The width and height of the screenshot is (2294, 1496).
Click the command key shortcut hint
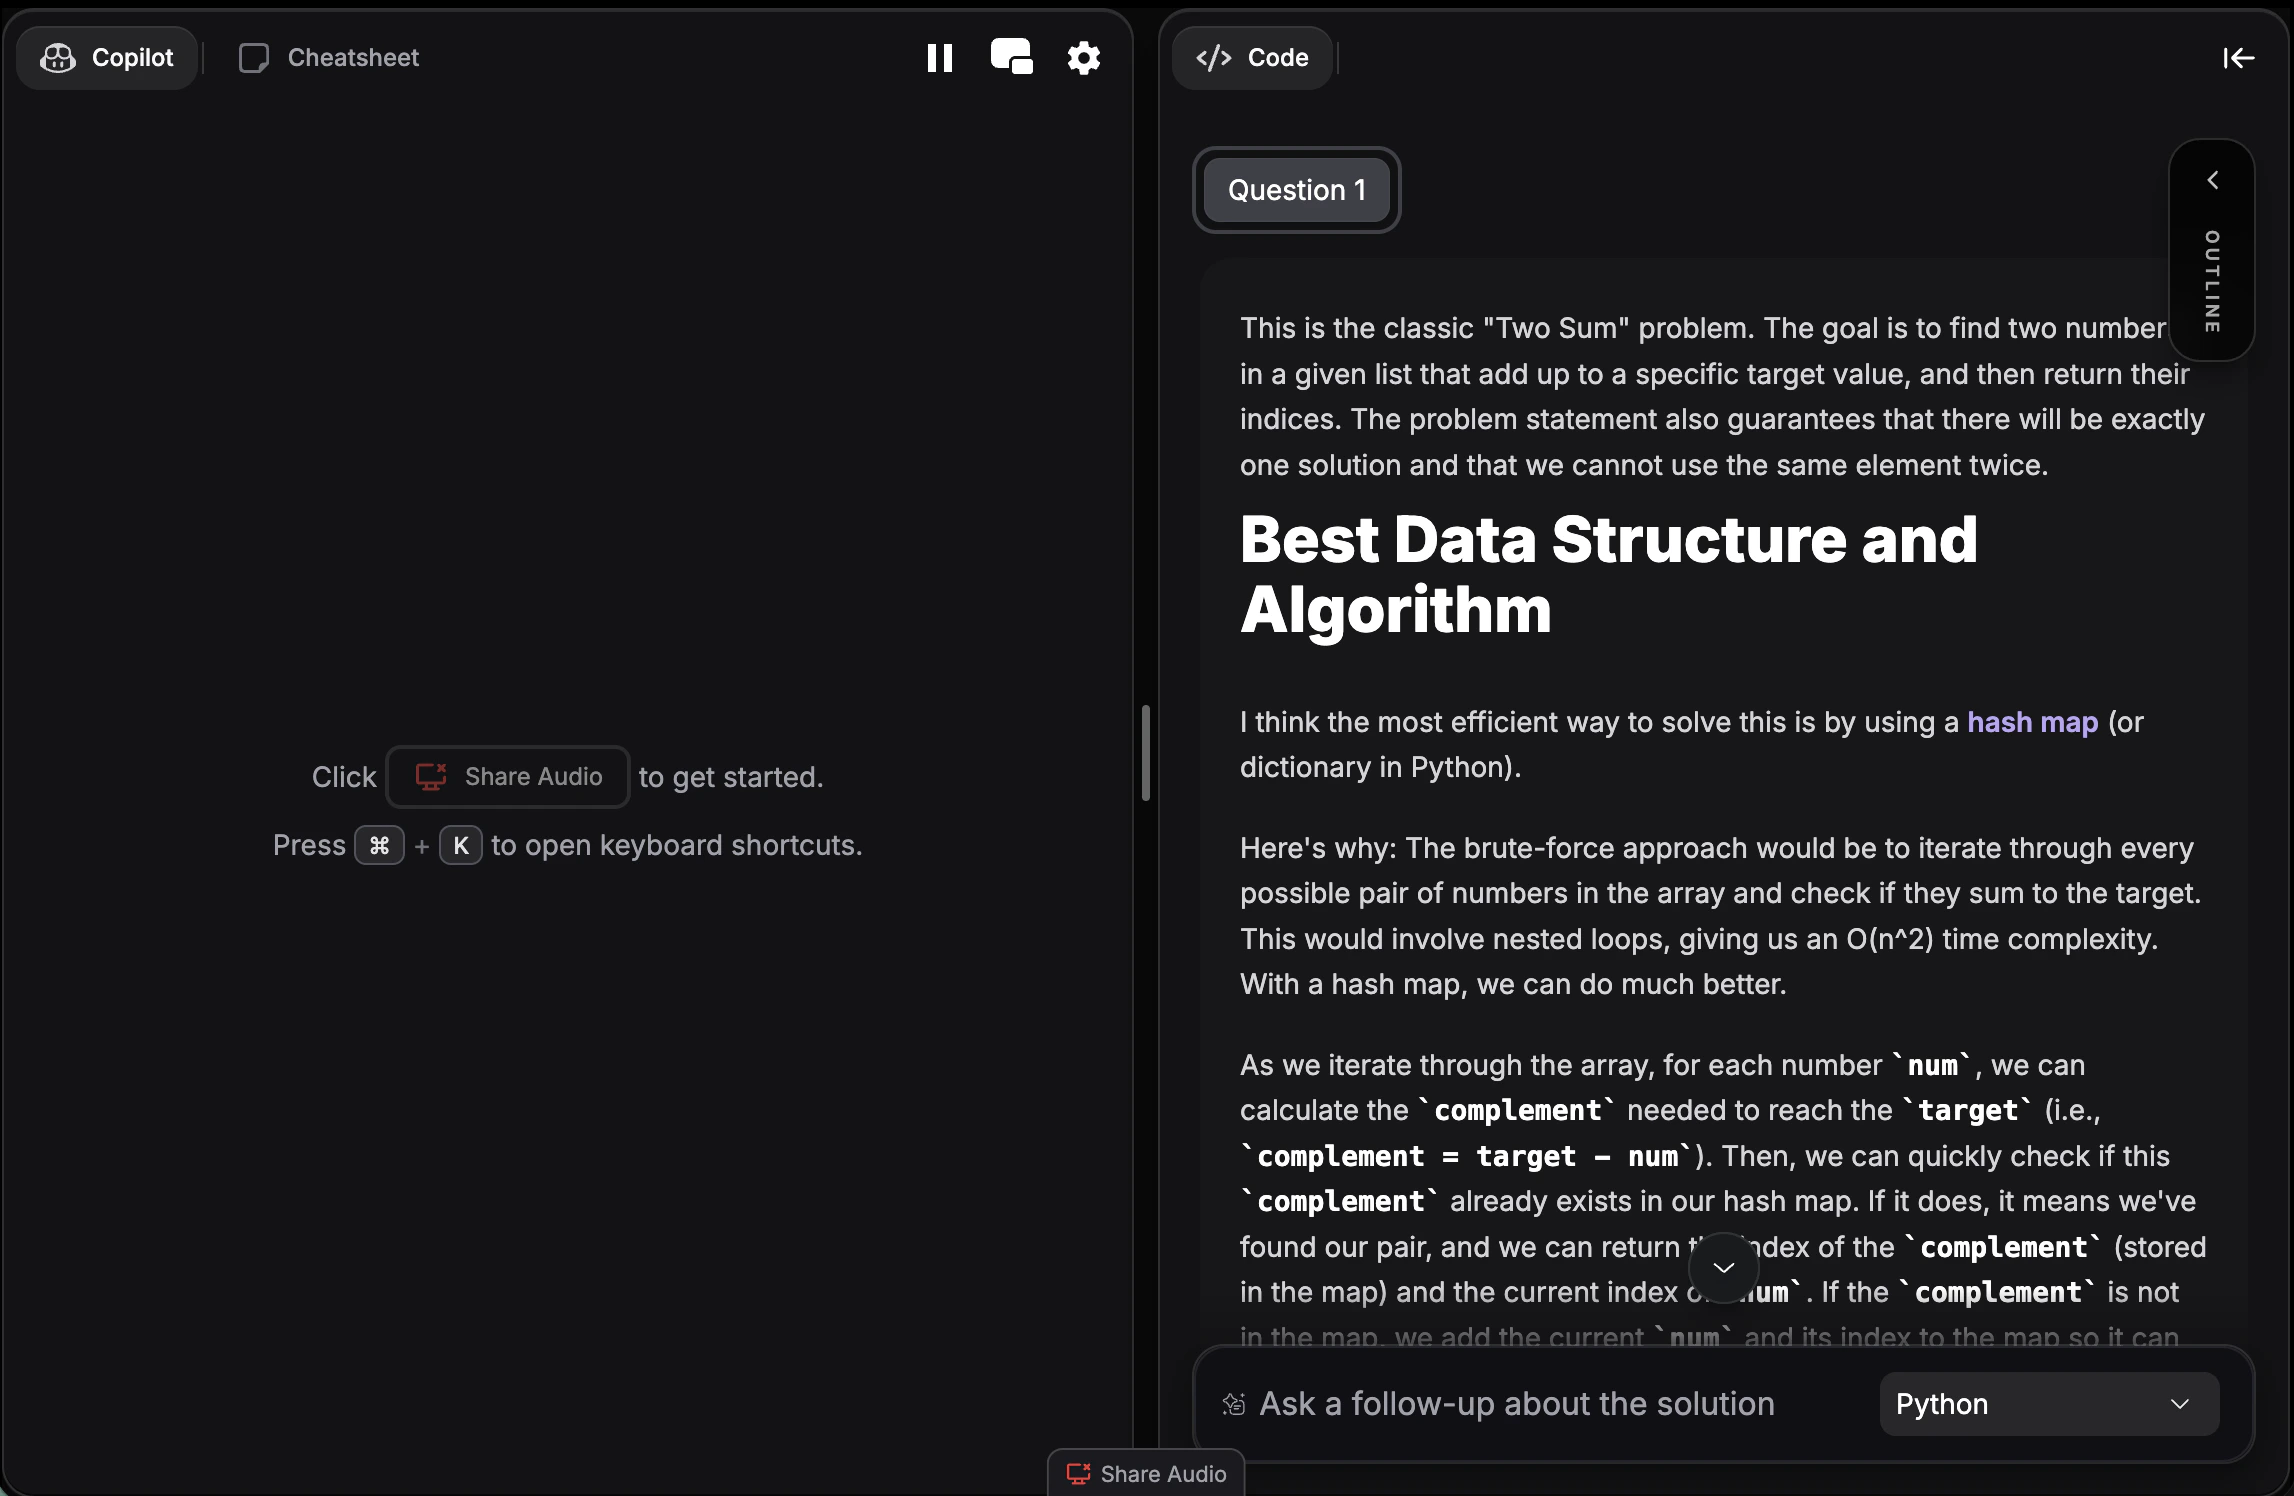click(379, 845)
